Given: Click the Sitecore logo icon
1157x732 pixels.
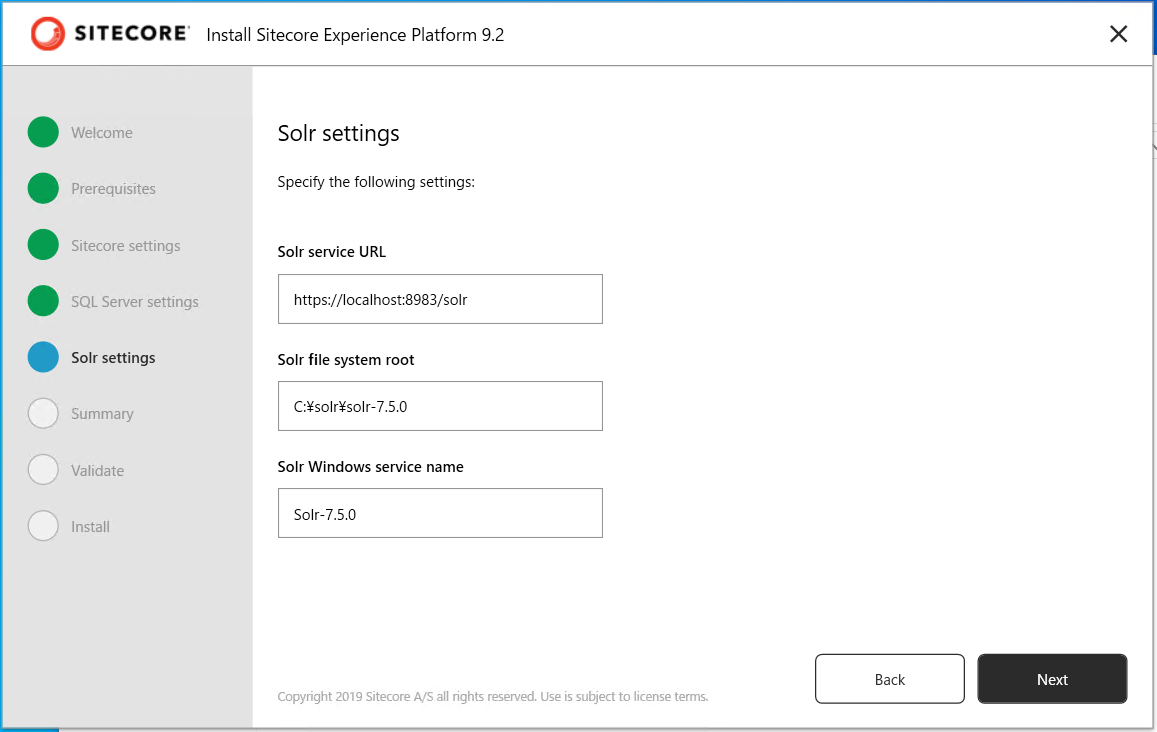Looking at the screenshot, I should pyautogui.click(x=48, y=34).
